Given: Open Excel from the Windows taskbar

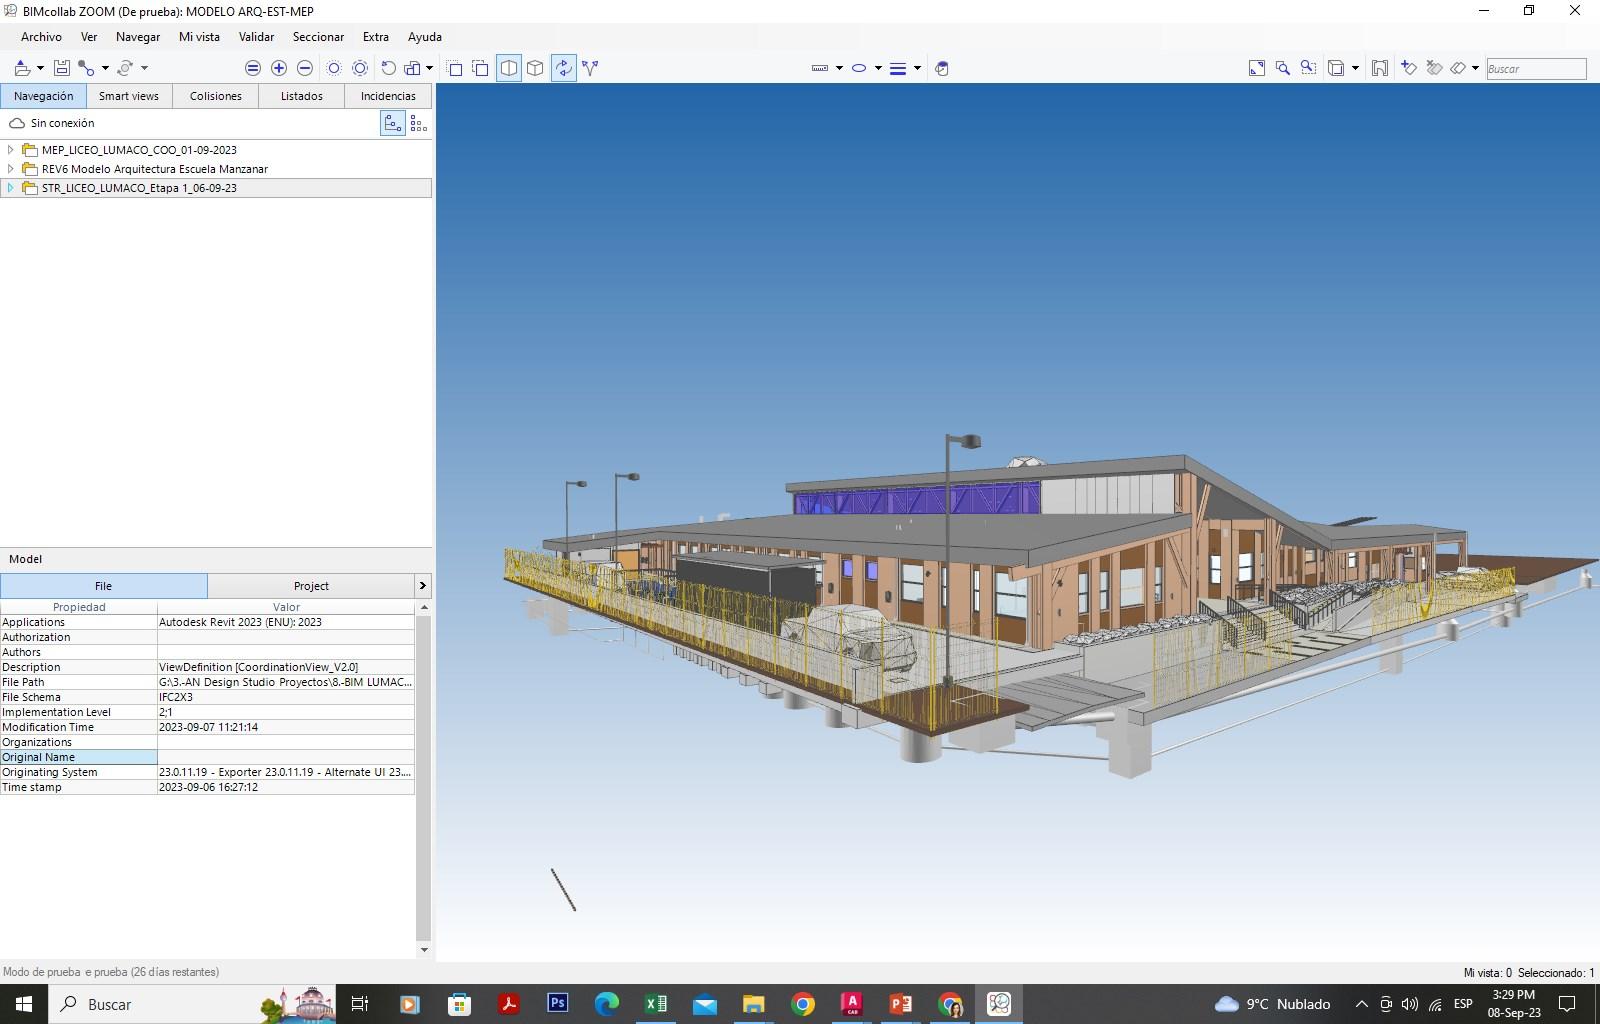Looking at the screenshot, I should (656, 1004).
